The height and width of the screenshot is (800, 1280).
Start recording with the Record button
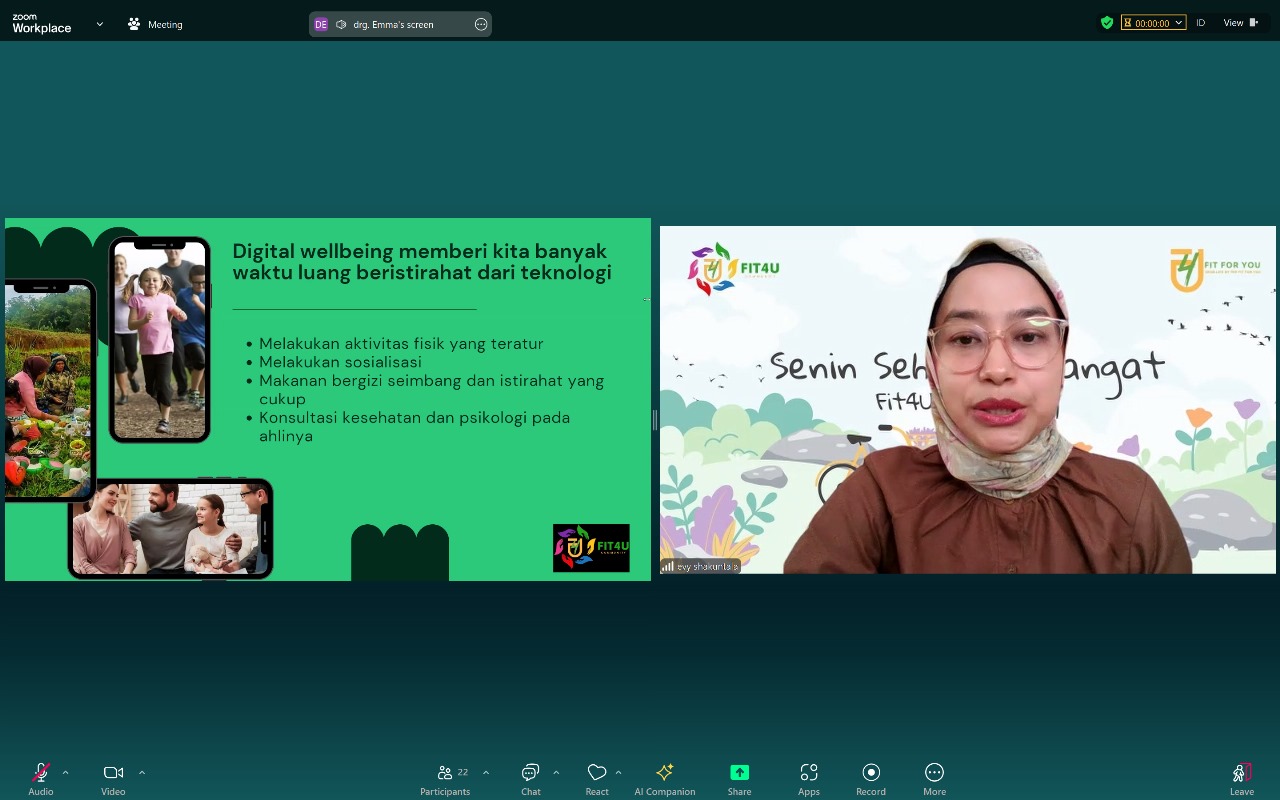pos(871,773)
